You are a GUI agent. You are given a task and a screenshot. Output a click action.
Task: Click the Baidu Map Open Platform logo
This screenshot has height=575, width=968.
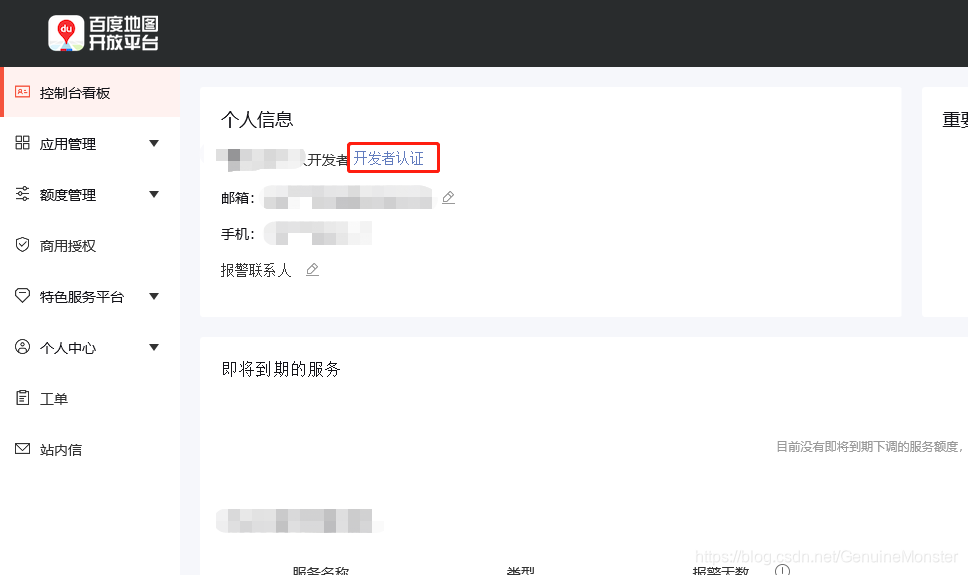(x=103, y=33)
